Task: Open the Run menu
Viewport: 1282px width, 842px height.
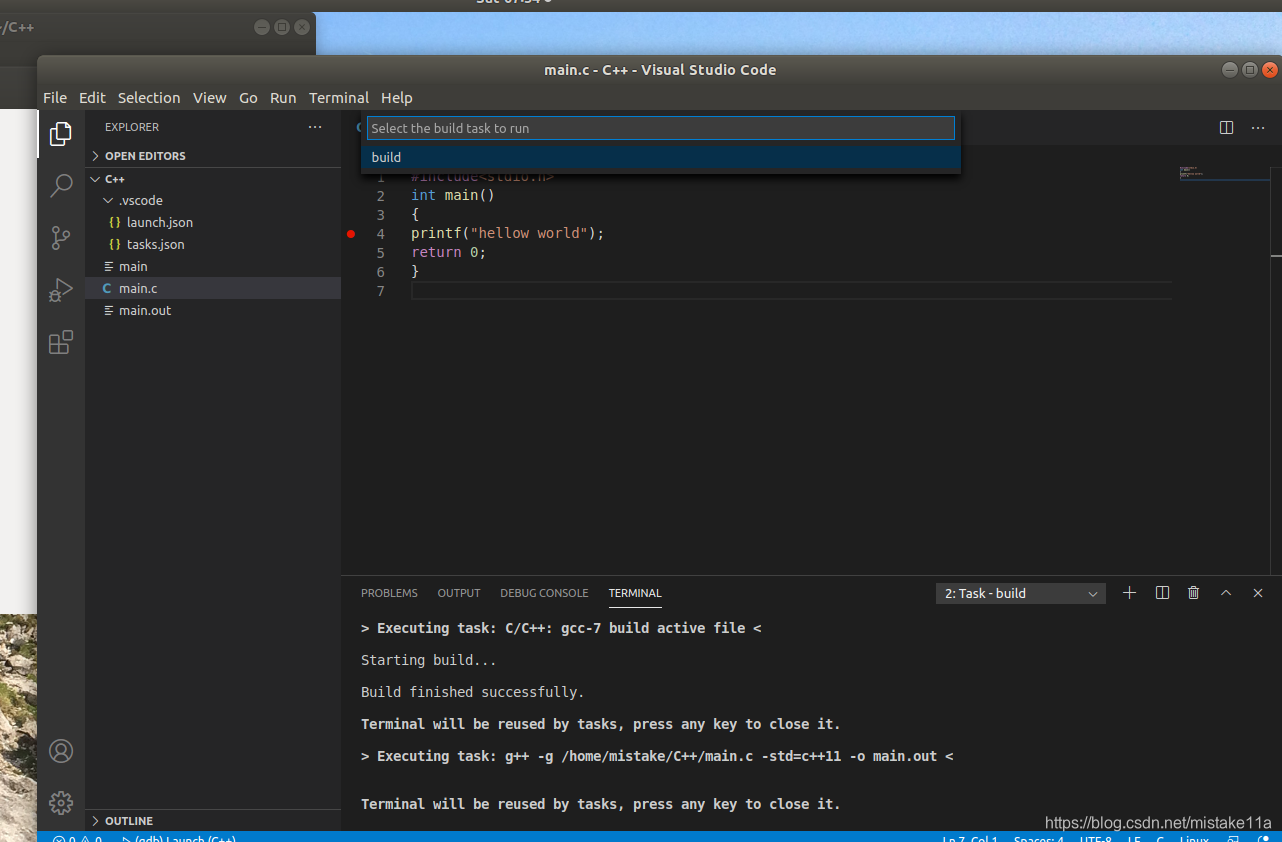Action: [283, 98]
